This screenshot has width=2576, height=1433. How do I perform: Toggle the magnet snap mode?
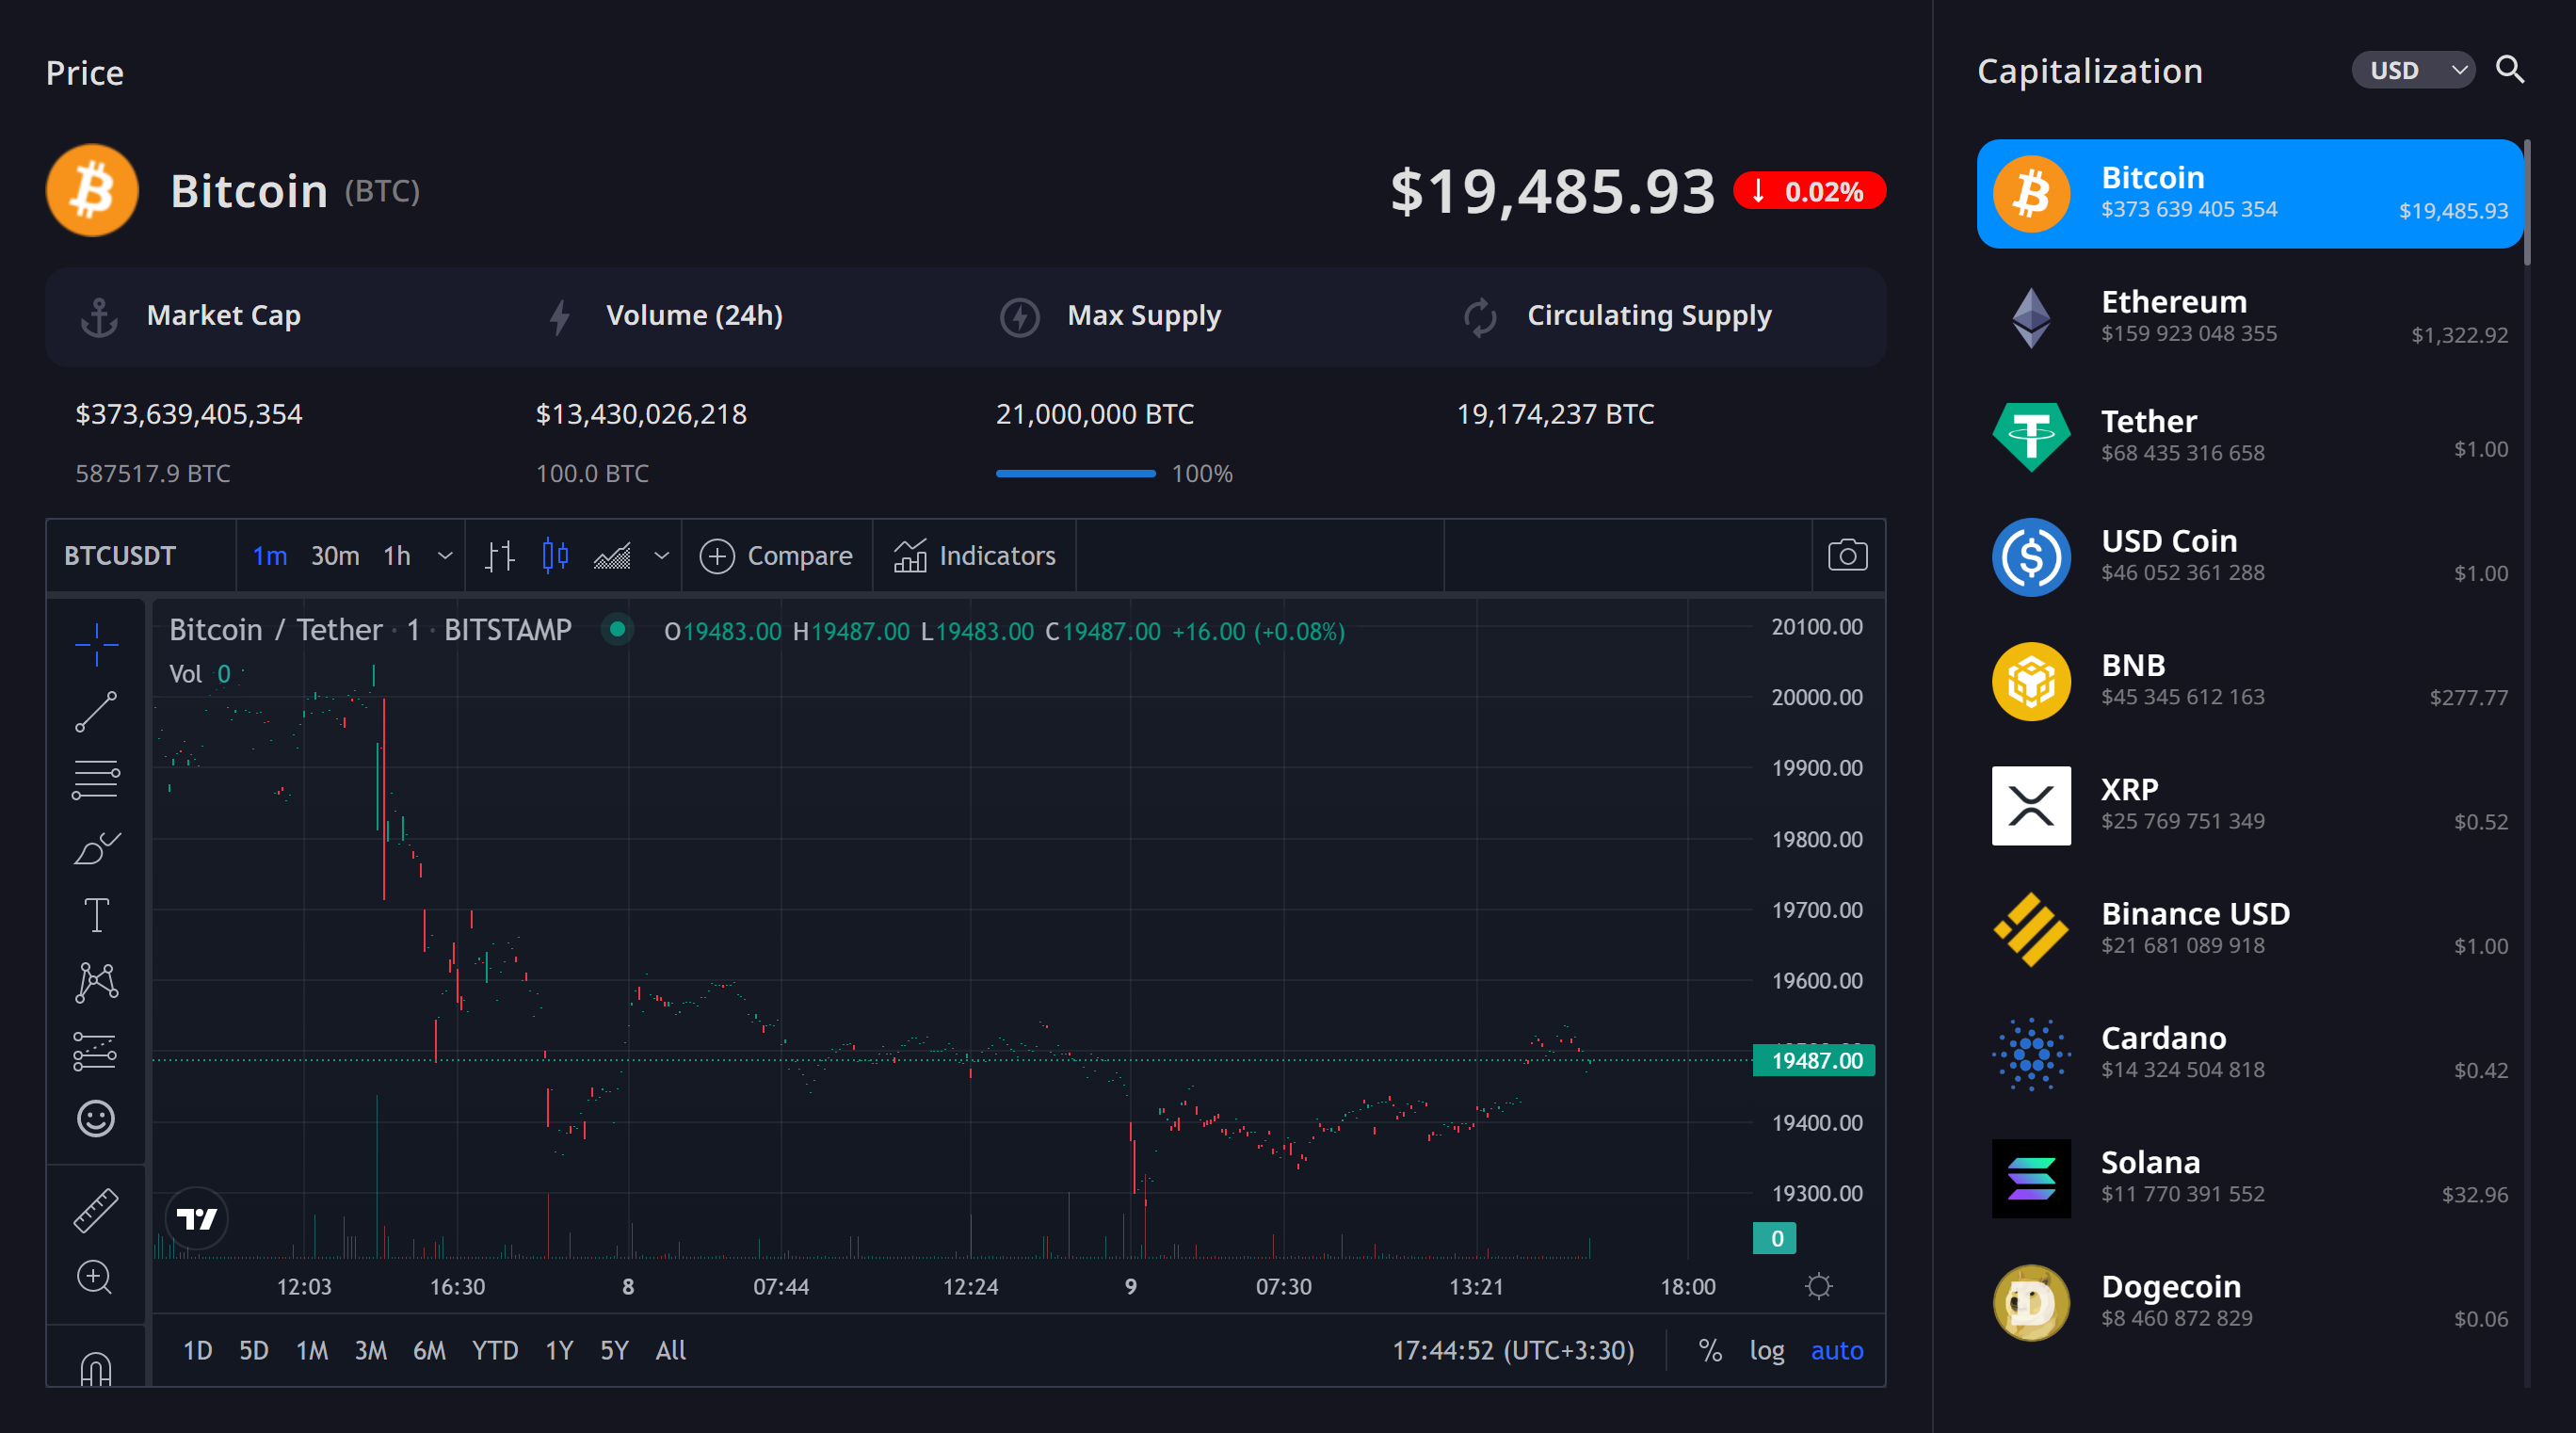tap(96, 1368)
